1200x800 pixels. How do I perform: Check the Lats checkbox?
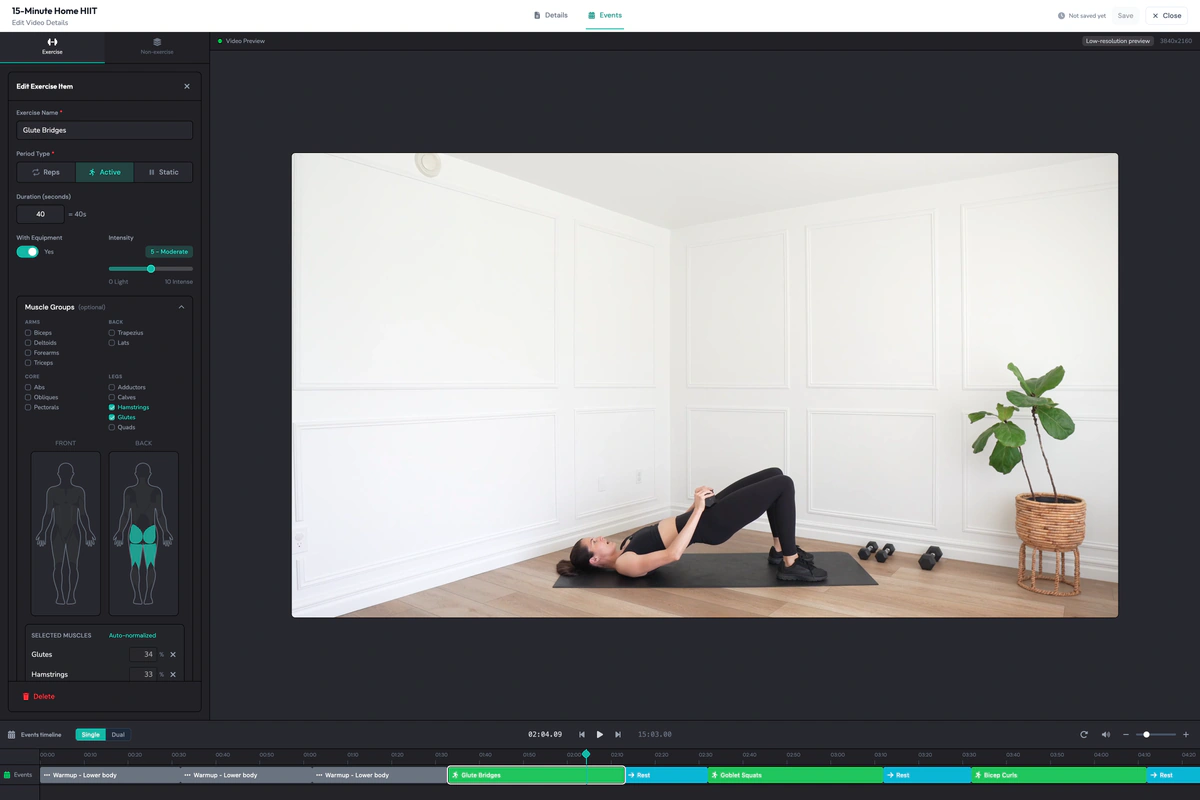click(112, 343)
